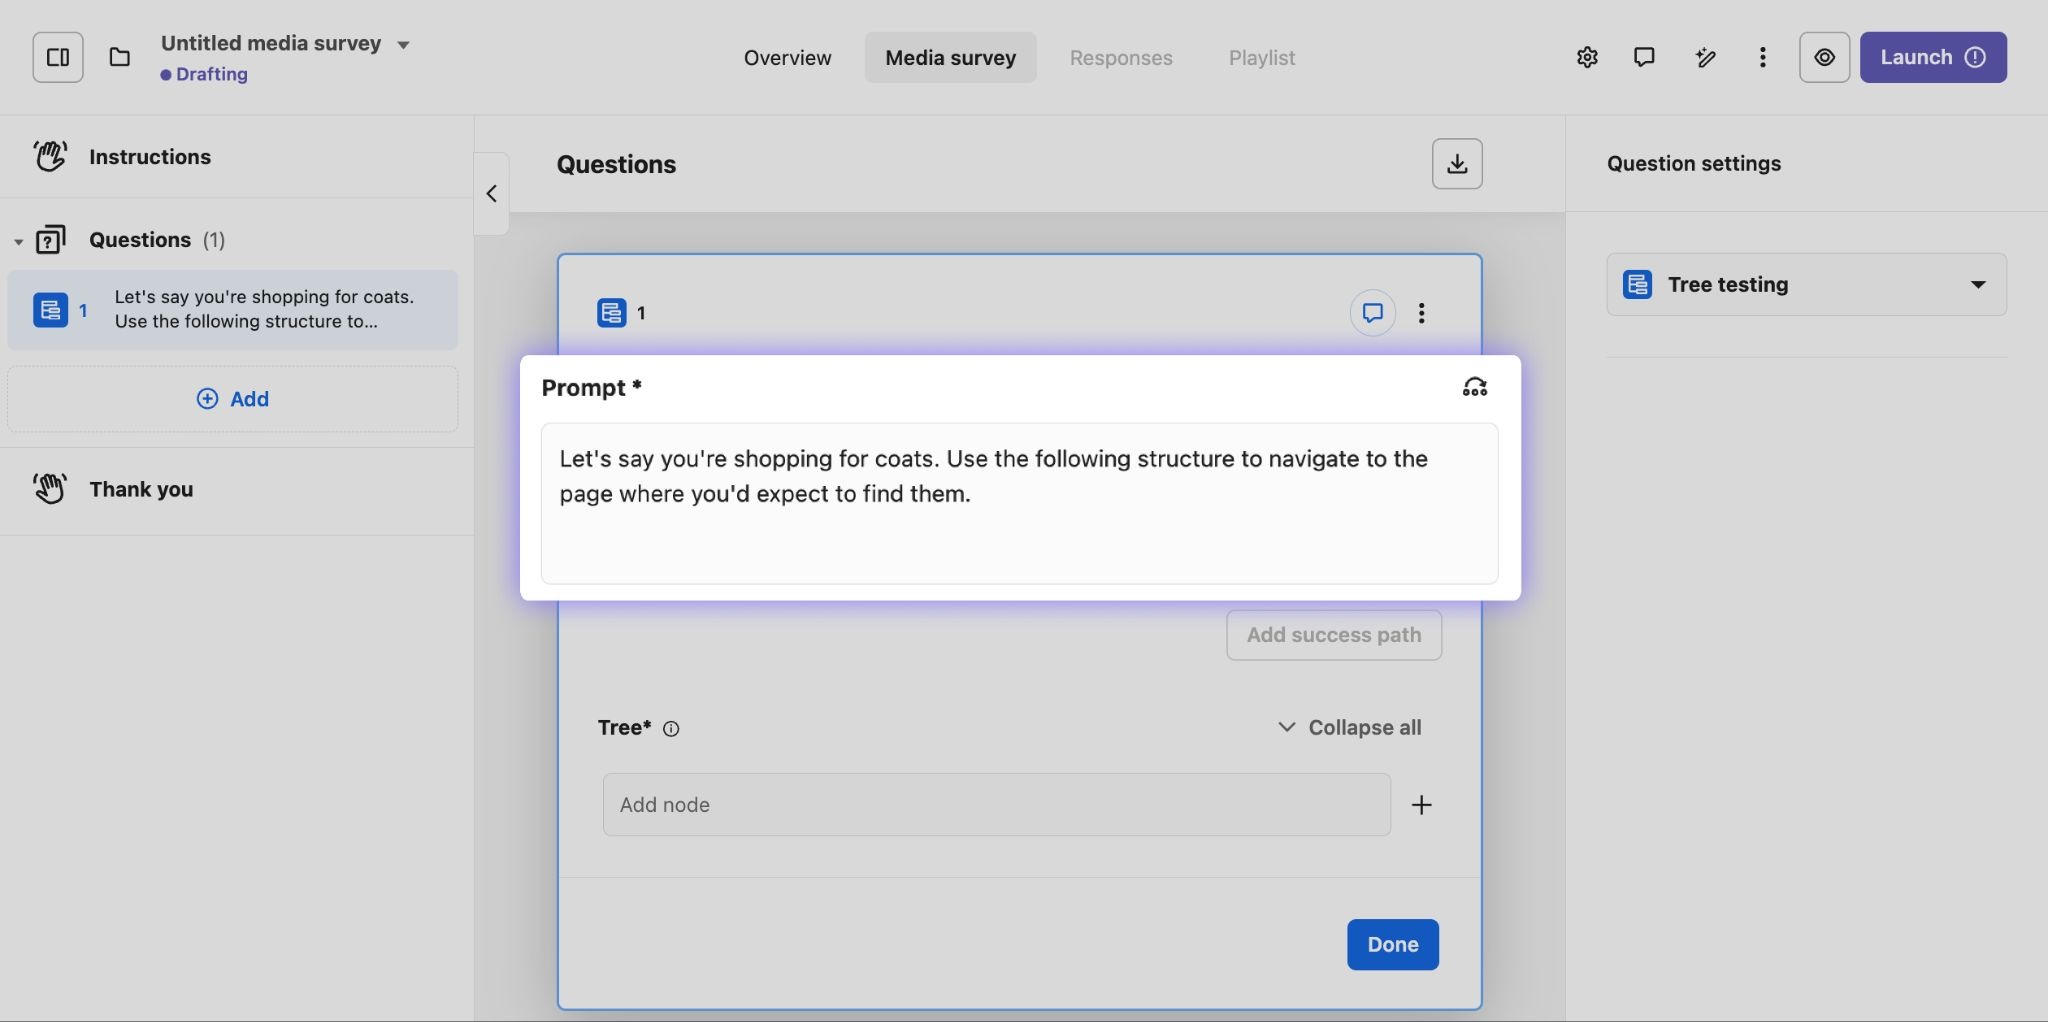Open the folder icon in header
The width and height of the screenshot is (2048, 1022).
click(120, 57)
